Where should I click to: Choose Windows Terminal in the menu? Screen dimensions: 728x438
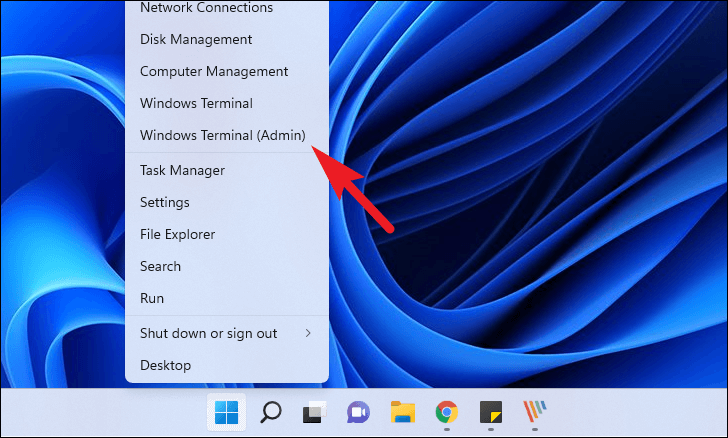pos(196,103)
